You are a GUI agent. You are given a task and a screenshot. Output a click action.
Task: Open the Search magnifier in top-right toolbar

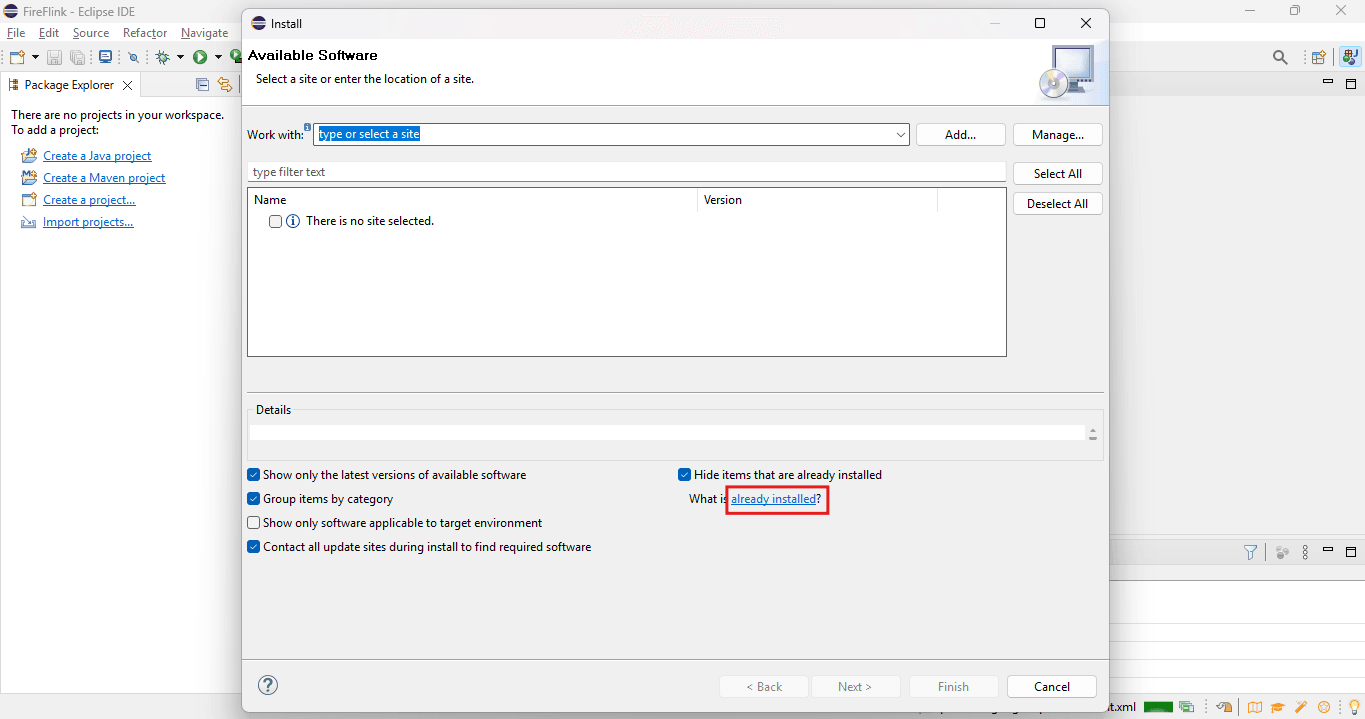click(1280, 57)
